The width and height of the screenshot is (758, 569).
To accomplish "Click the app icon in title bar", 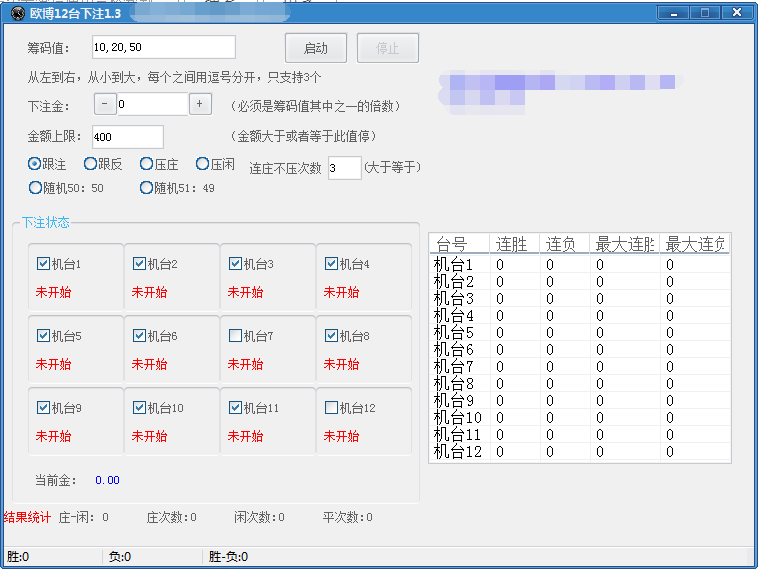I will 17,13.
